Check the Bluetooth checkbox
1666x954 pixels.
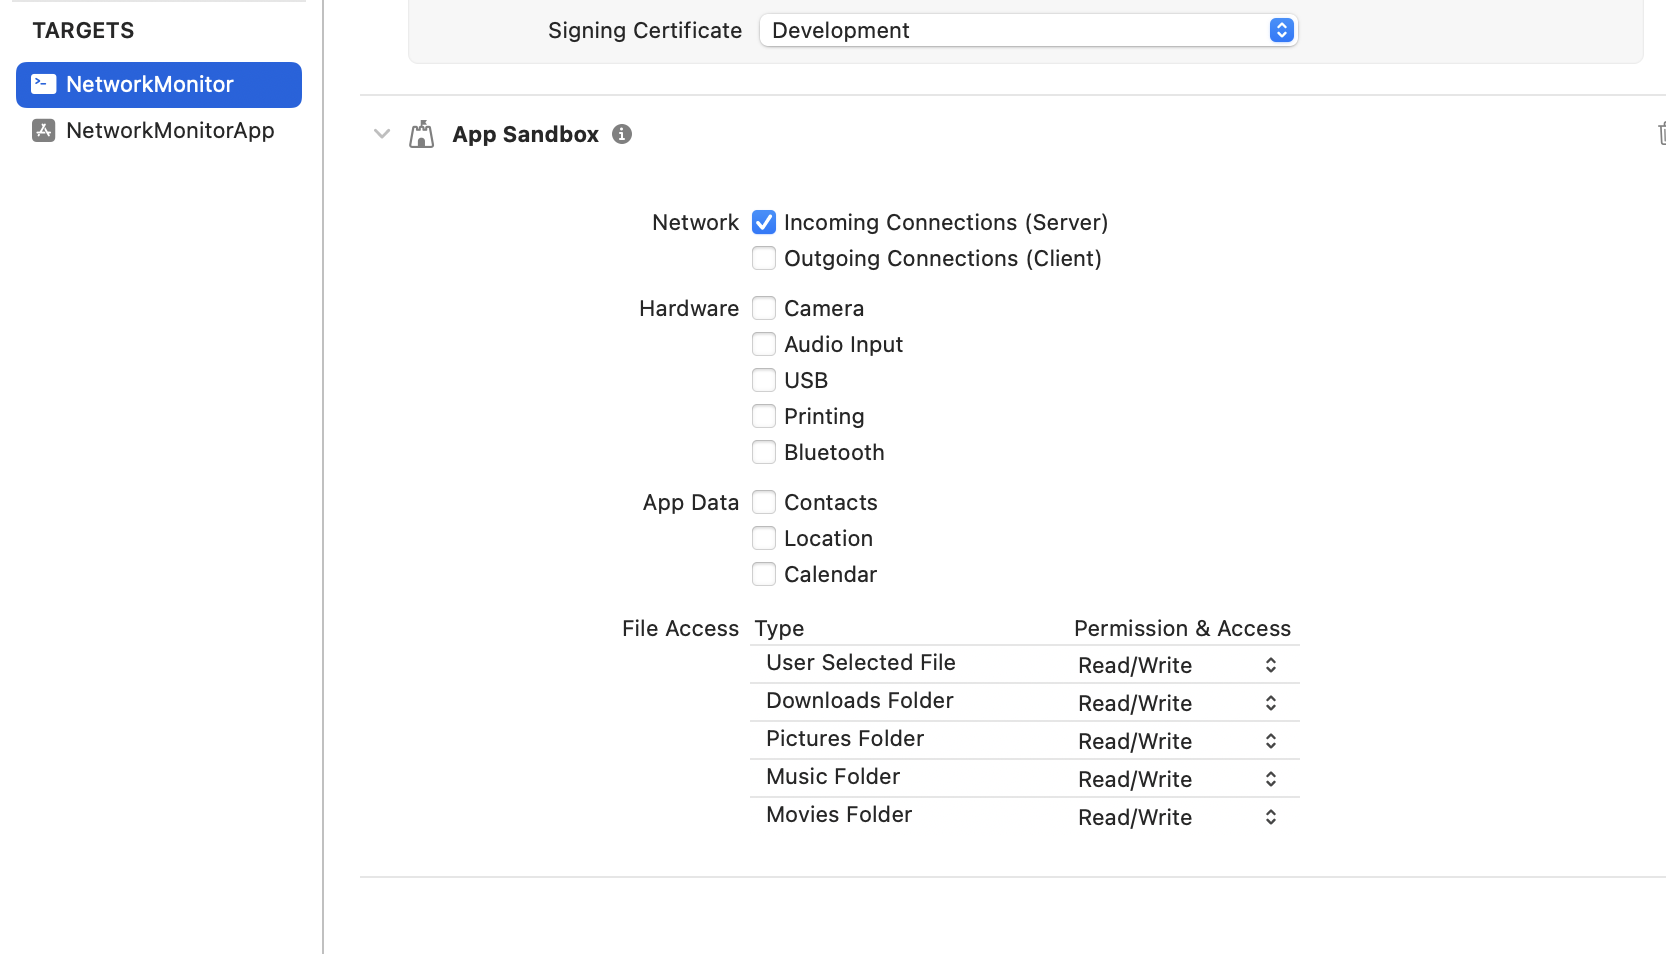(764, 452)
